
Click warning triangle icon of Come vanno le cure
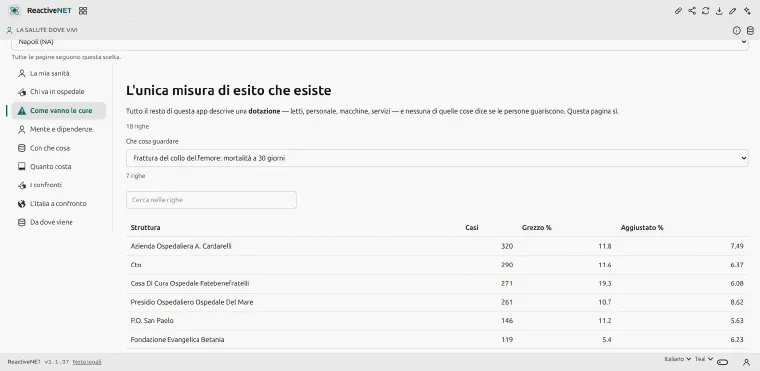[22, 111]
